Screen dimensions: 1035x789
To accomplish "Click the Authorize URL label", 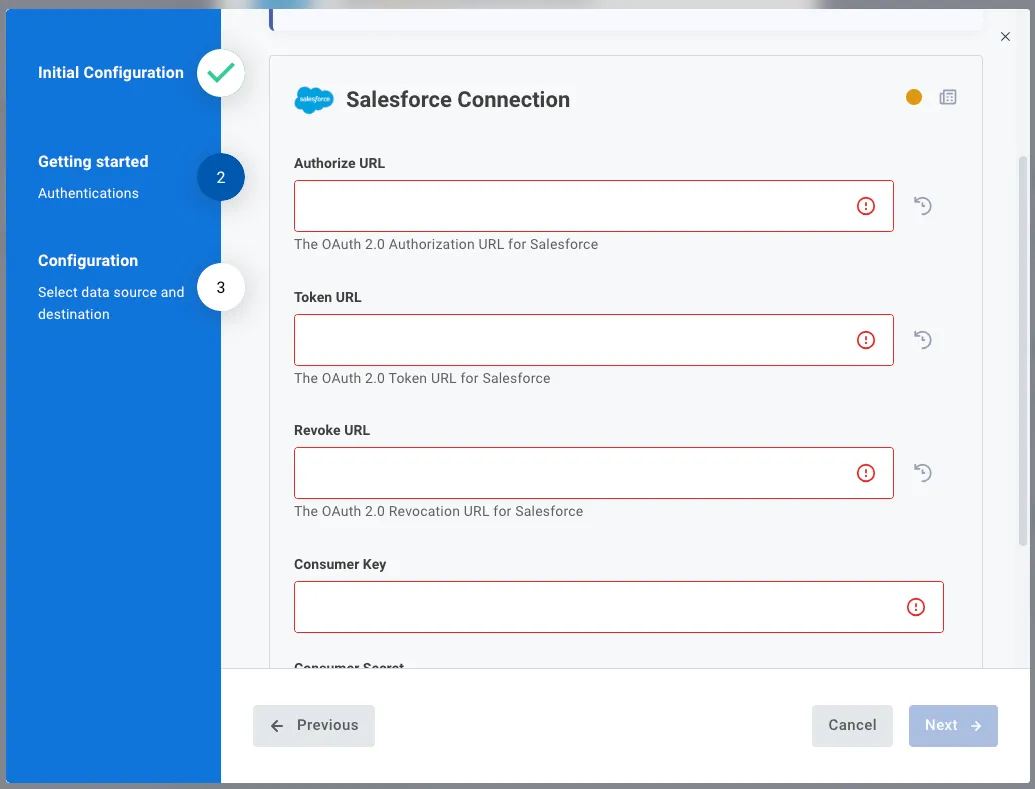I will click(339, 163).
